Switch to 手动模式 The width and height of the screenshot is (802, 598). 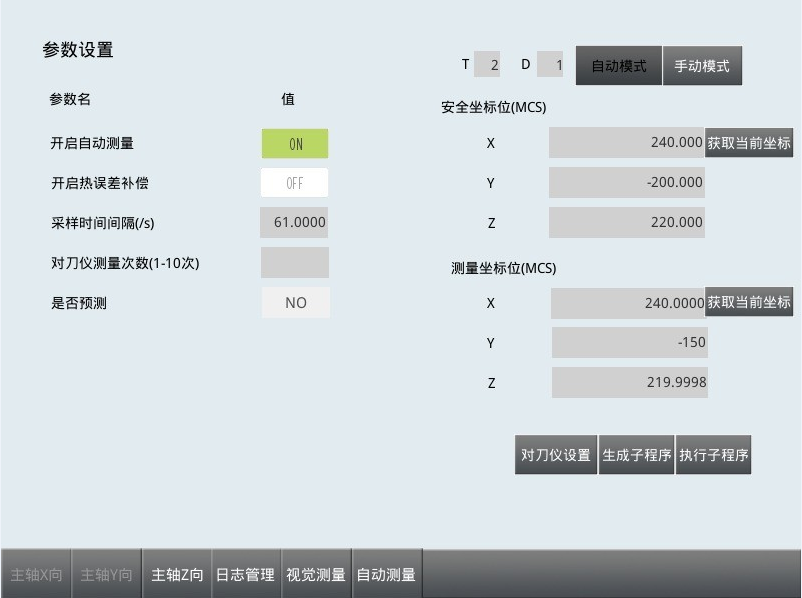click(x=702, y=66)
